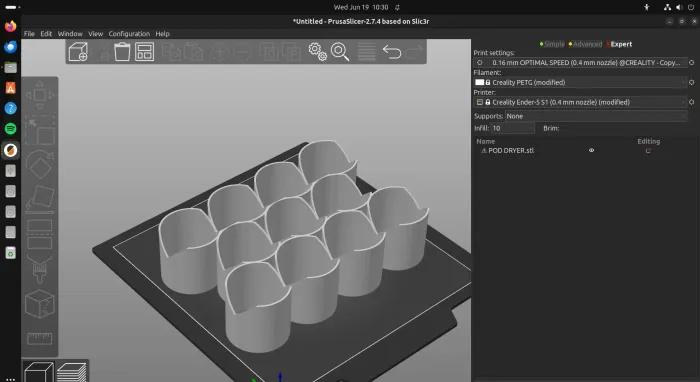Select POD DRYER.stl in the object list
The height and width of the screenshot is (382, 700).
(511, 150)
